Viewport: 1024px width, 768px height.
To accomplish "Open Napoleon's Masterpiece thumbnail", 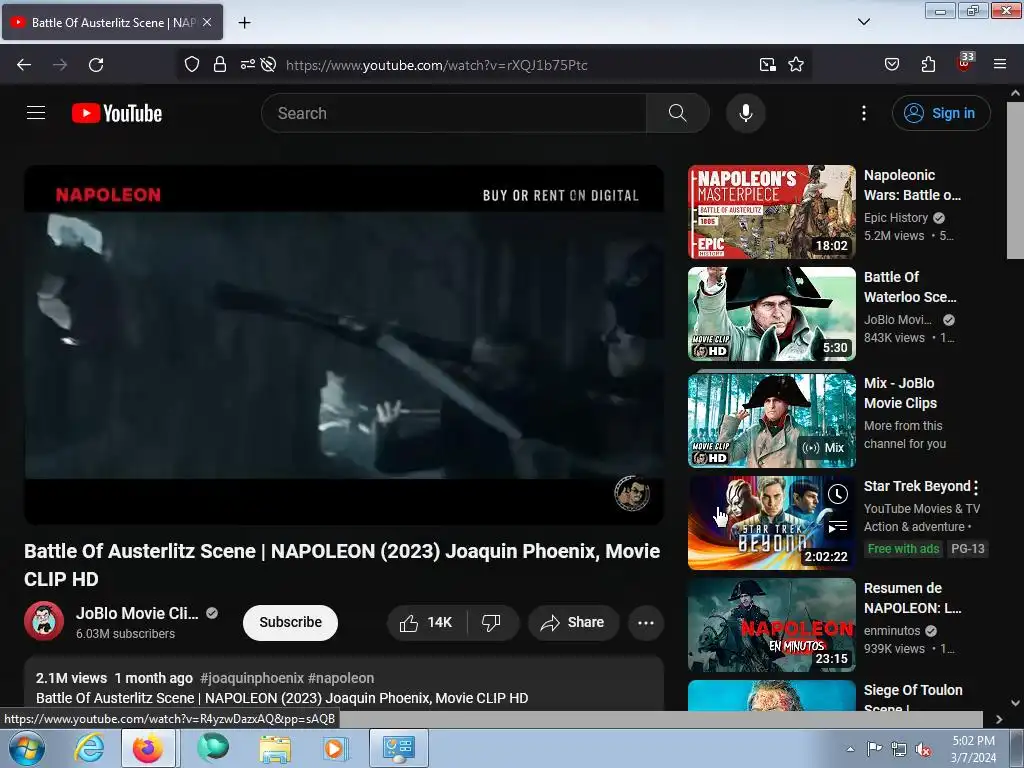I will point(771,212).
